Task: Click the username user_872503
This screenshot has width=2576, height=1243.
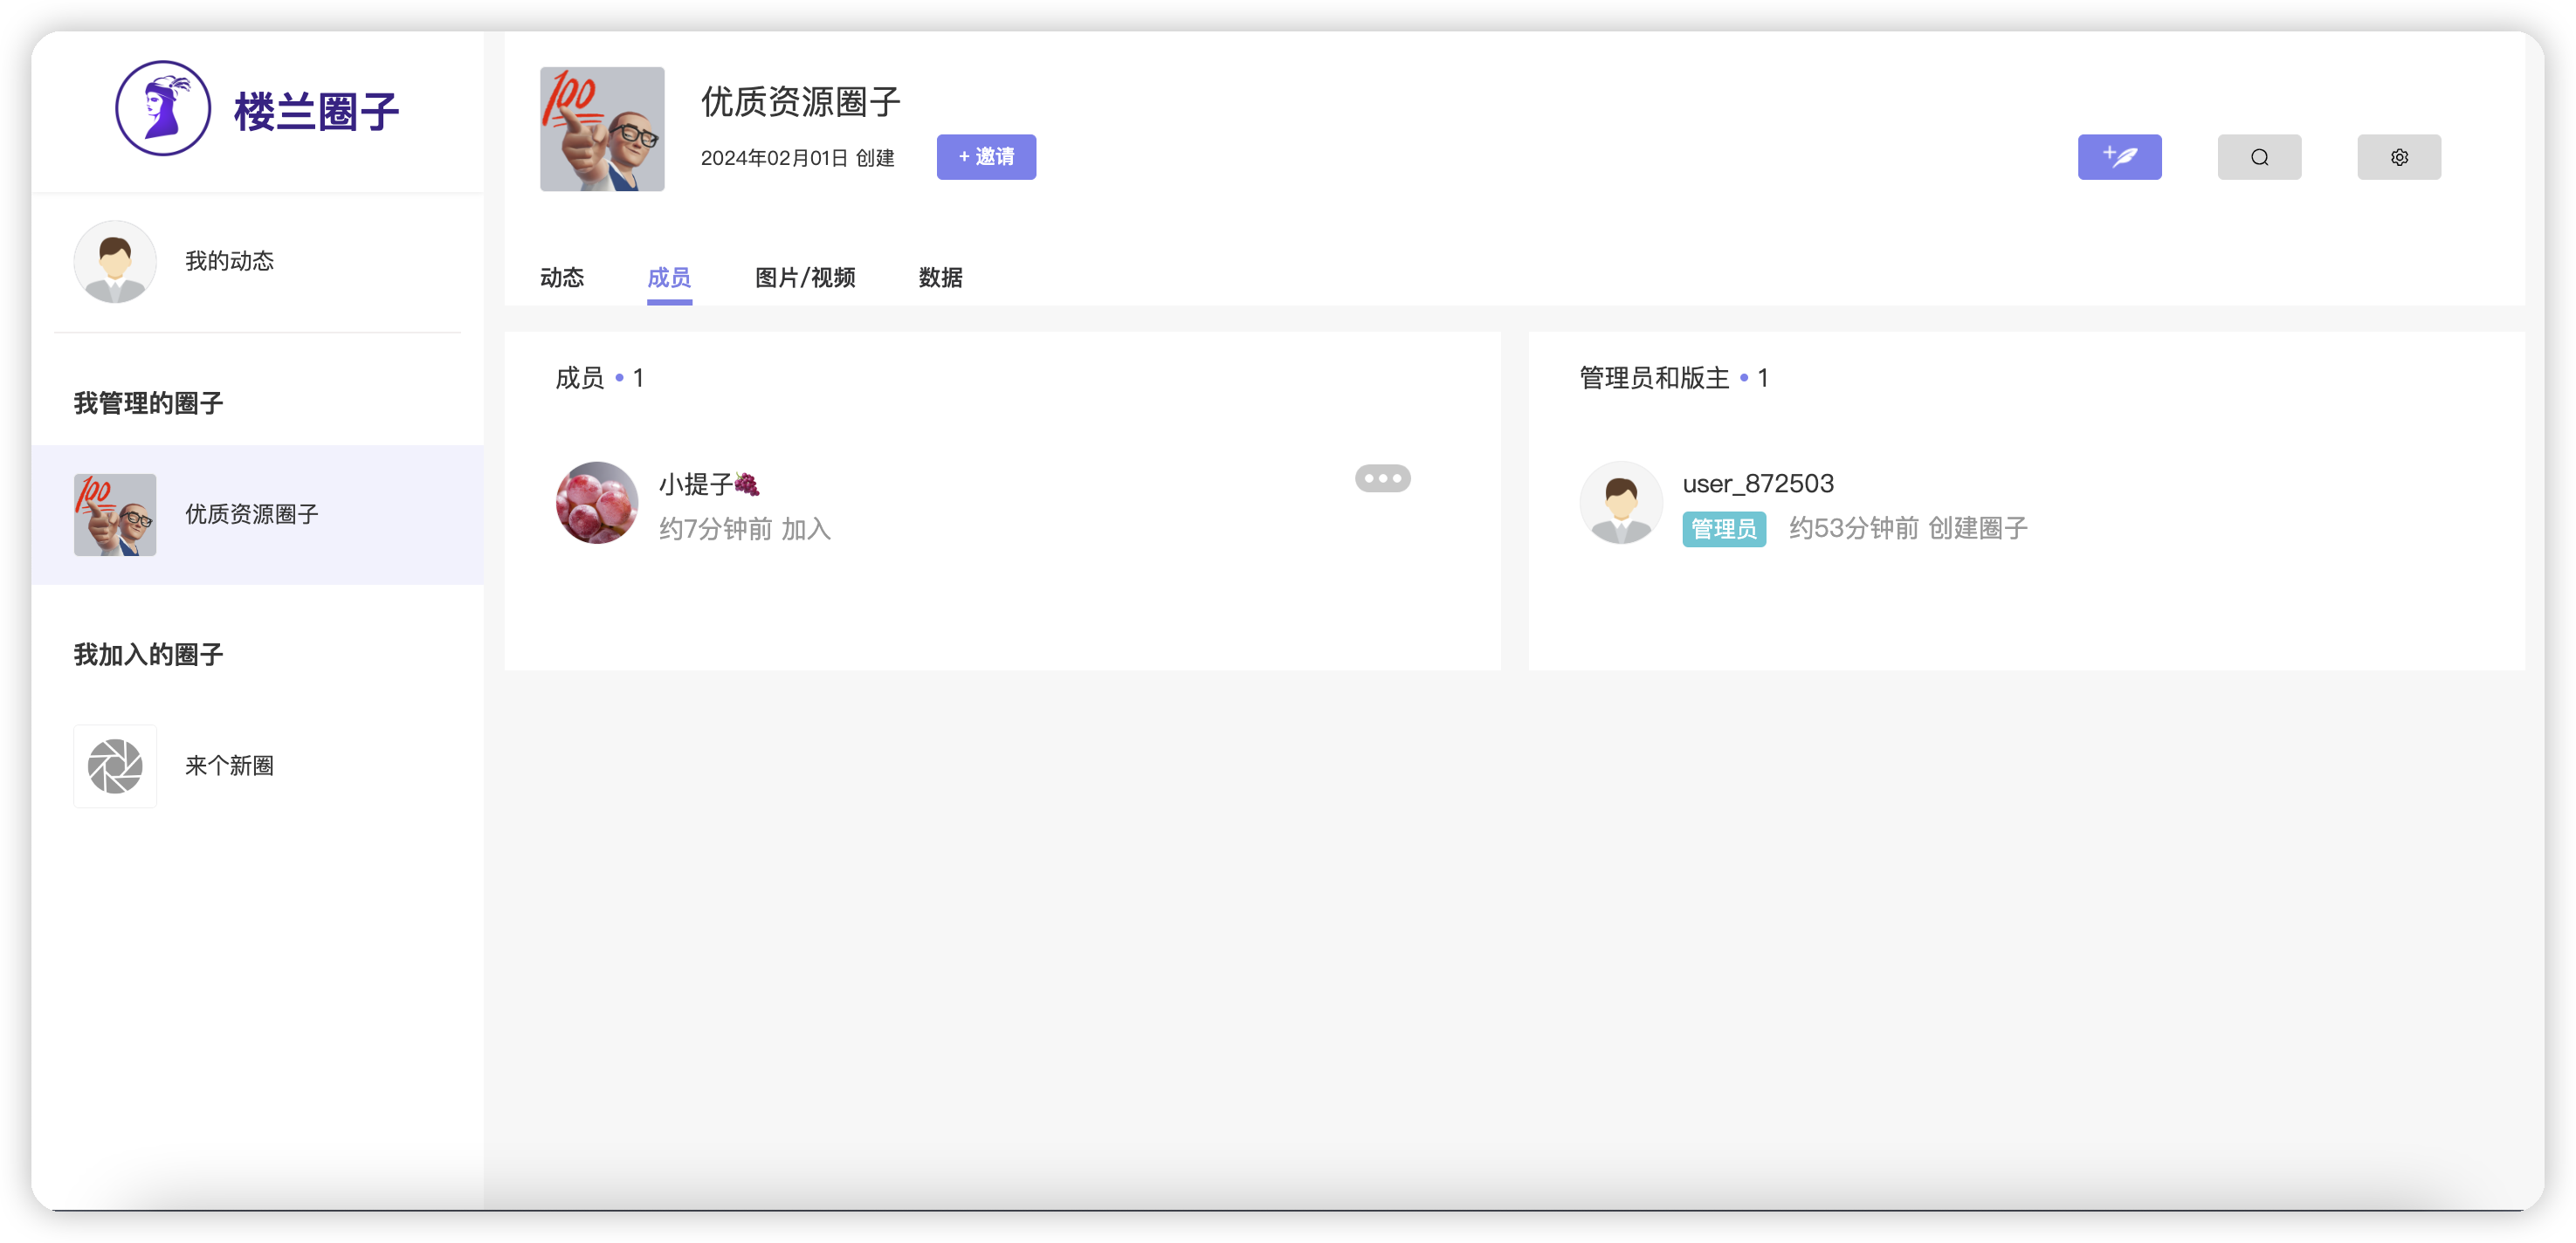Action: 1758,484
